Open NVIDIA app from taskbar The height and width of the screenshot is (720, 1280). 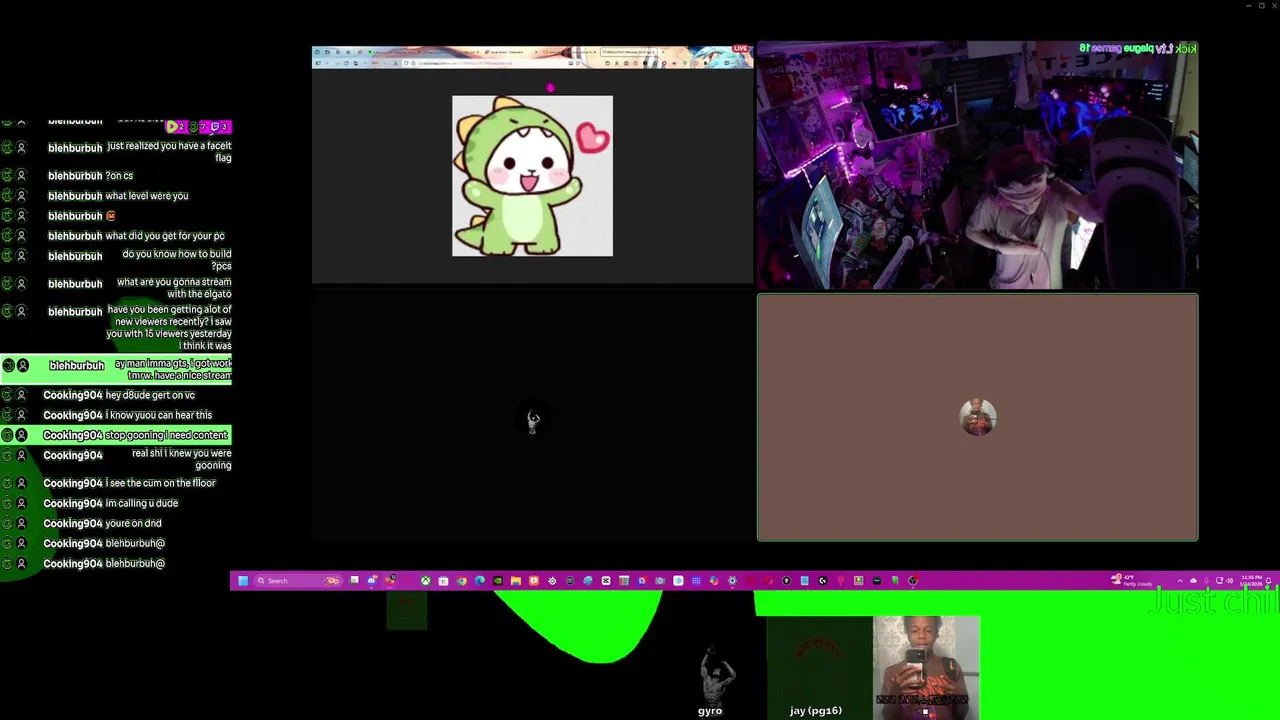pyautogui.click(x=498, y=580)
